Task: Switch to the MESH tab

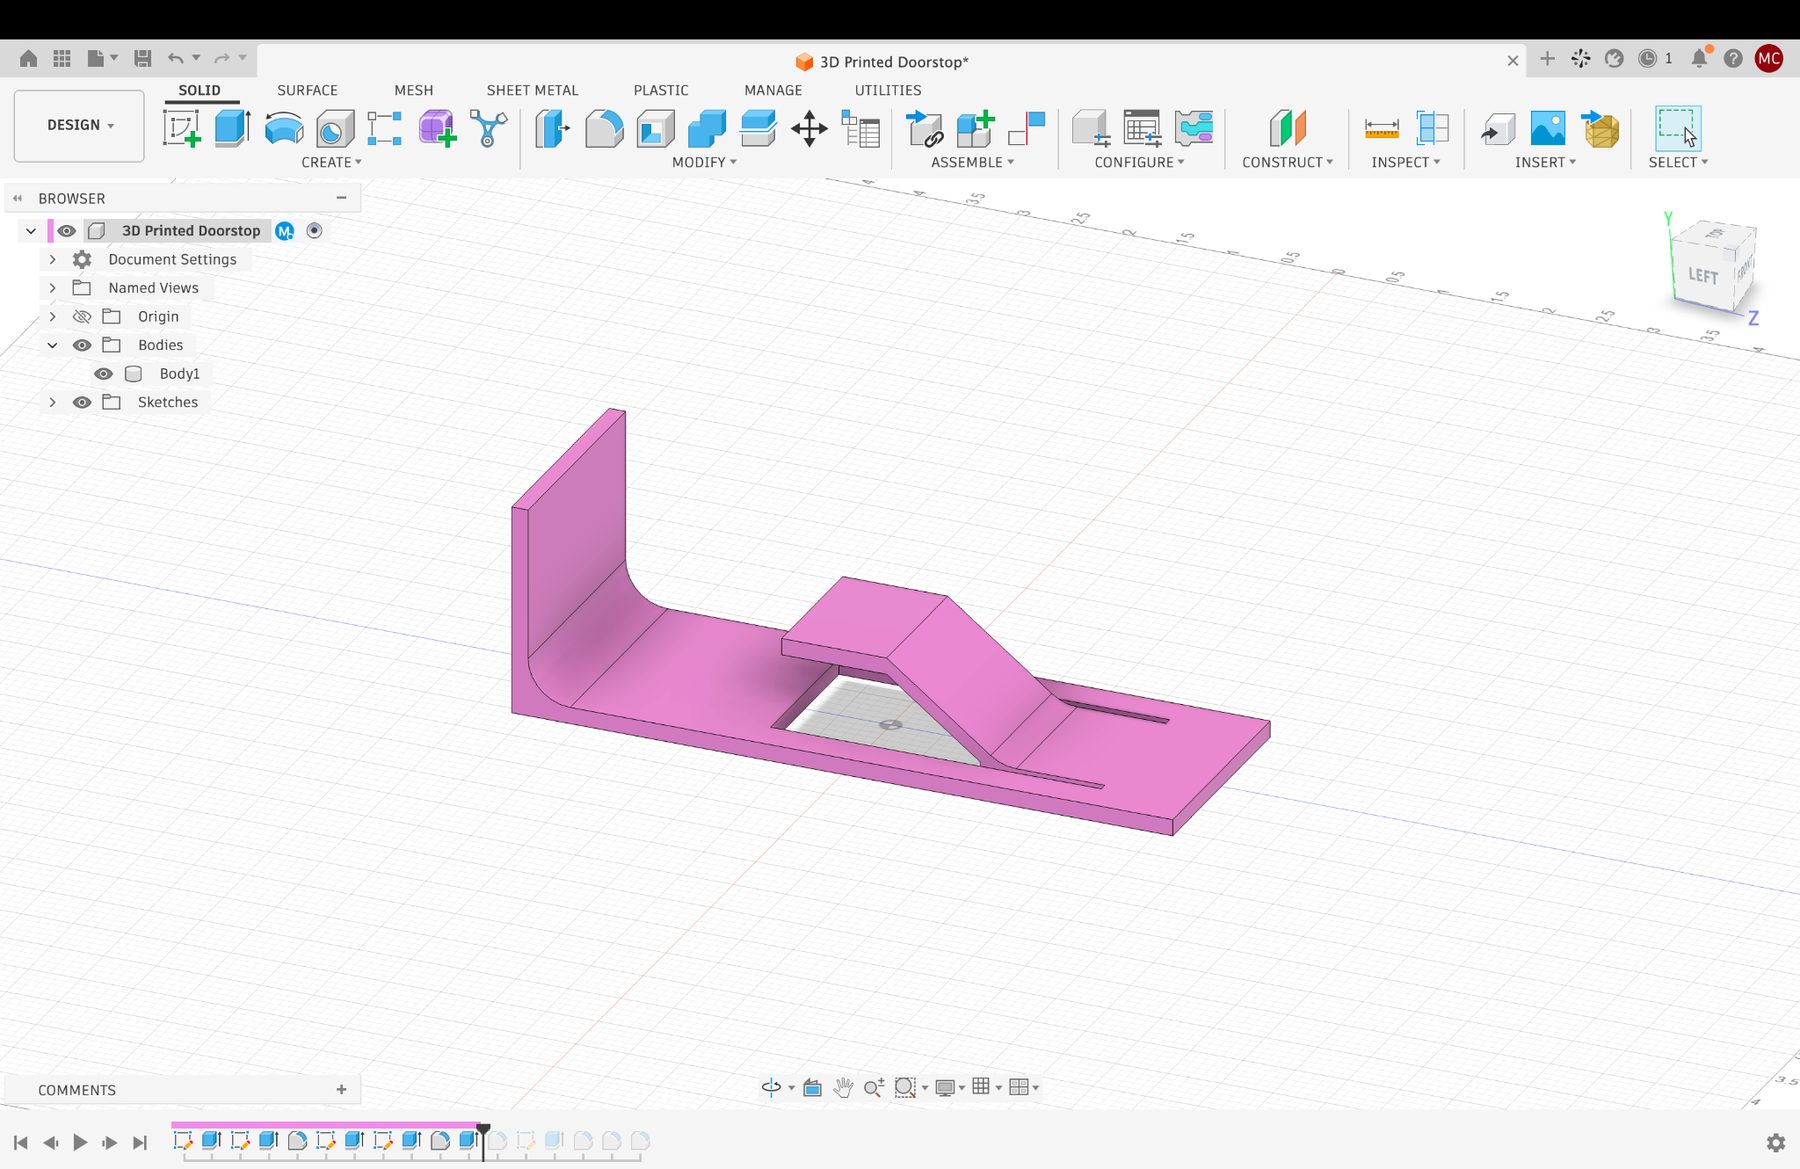Action: (413, 90)
